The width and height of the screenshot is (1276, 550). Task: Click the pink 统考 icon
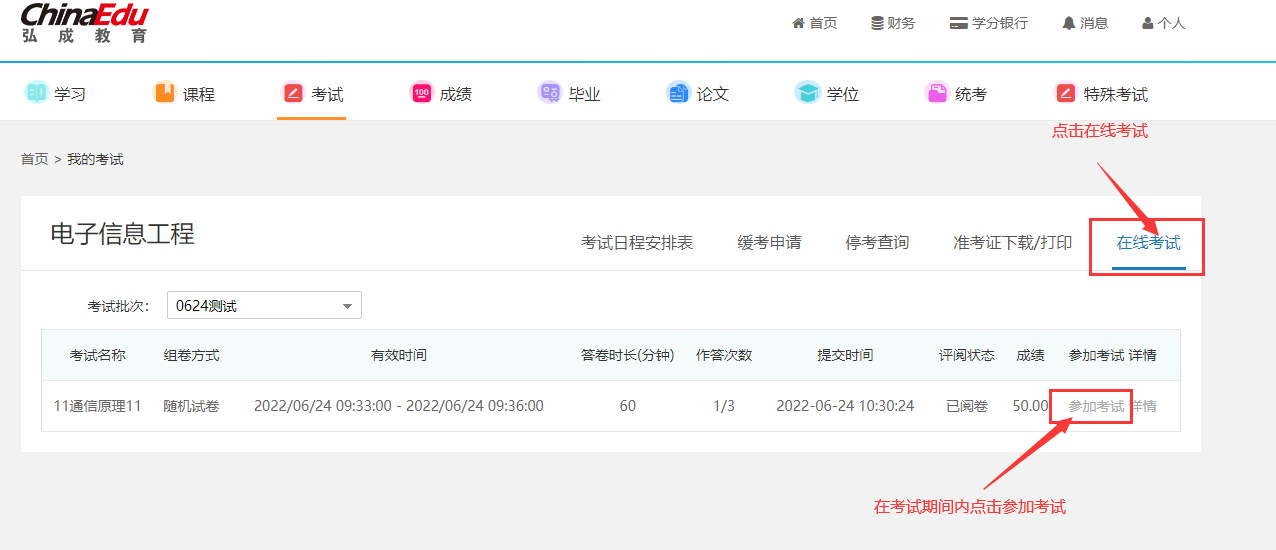click(936, 93)
